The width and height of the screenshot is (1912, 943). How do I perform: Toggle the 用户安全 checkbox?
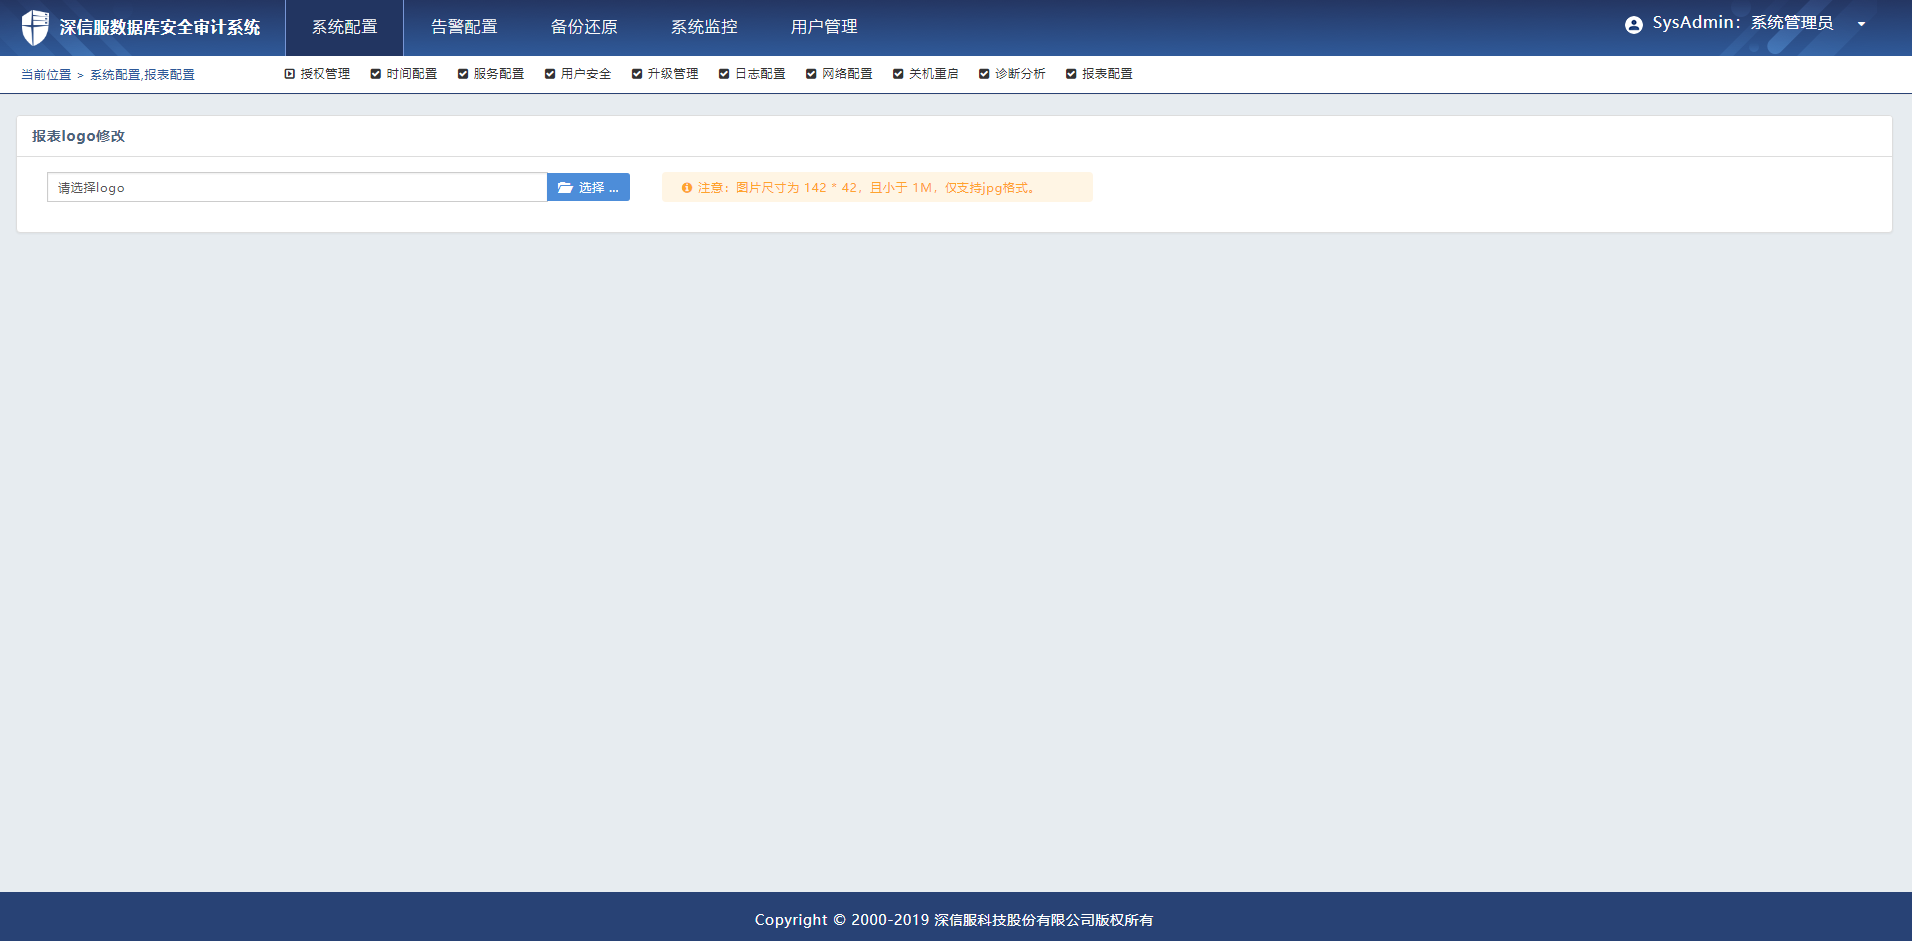(550, 74)
